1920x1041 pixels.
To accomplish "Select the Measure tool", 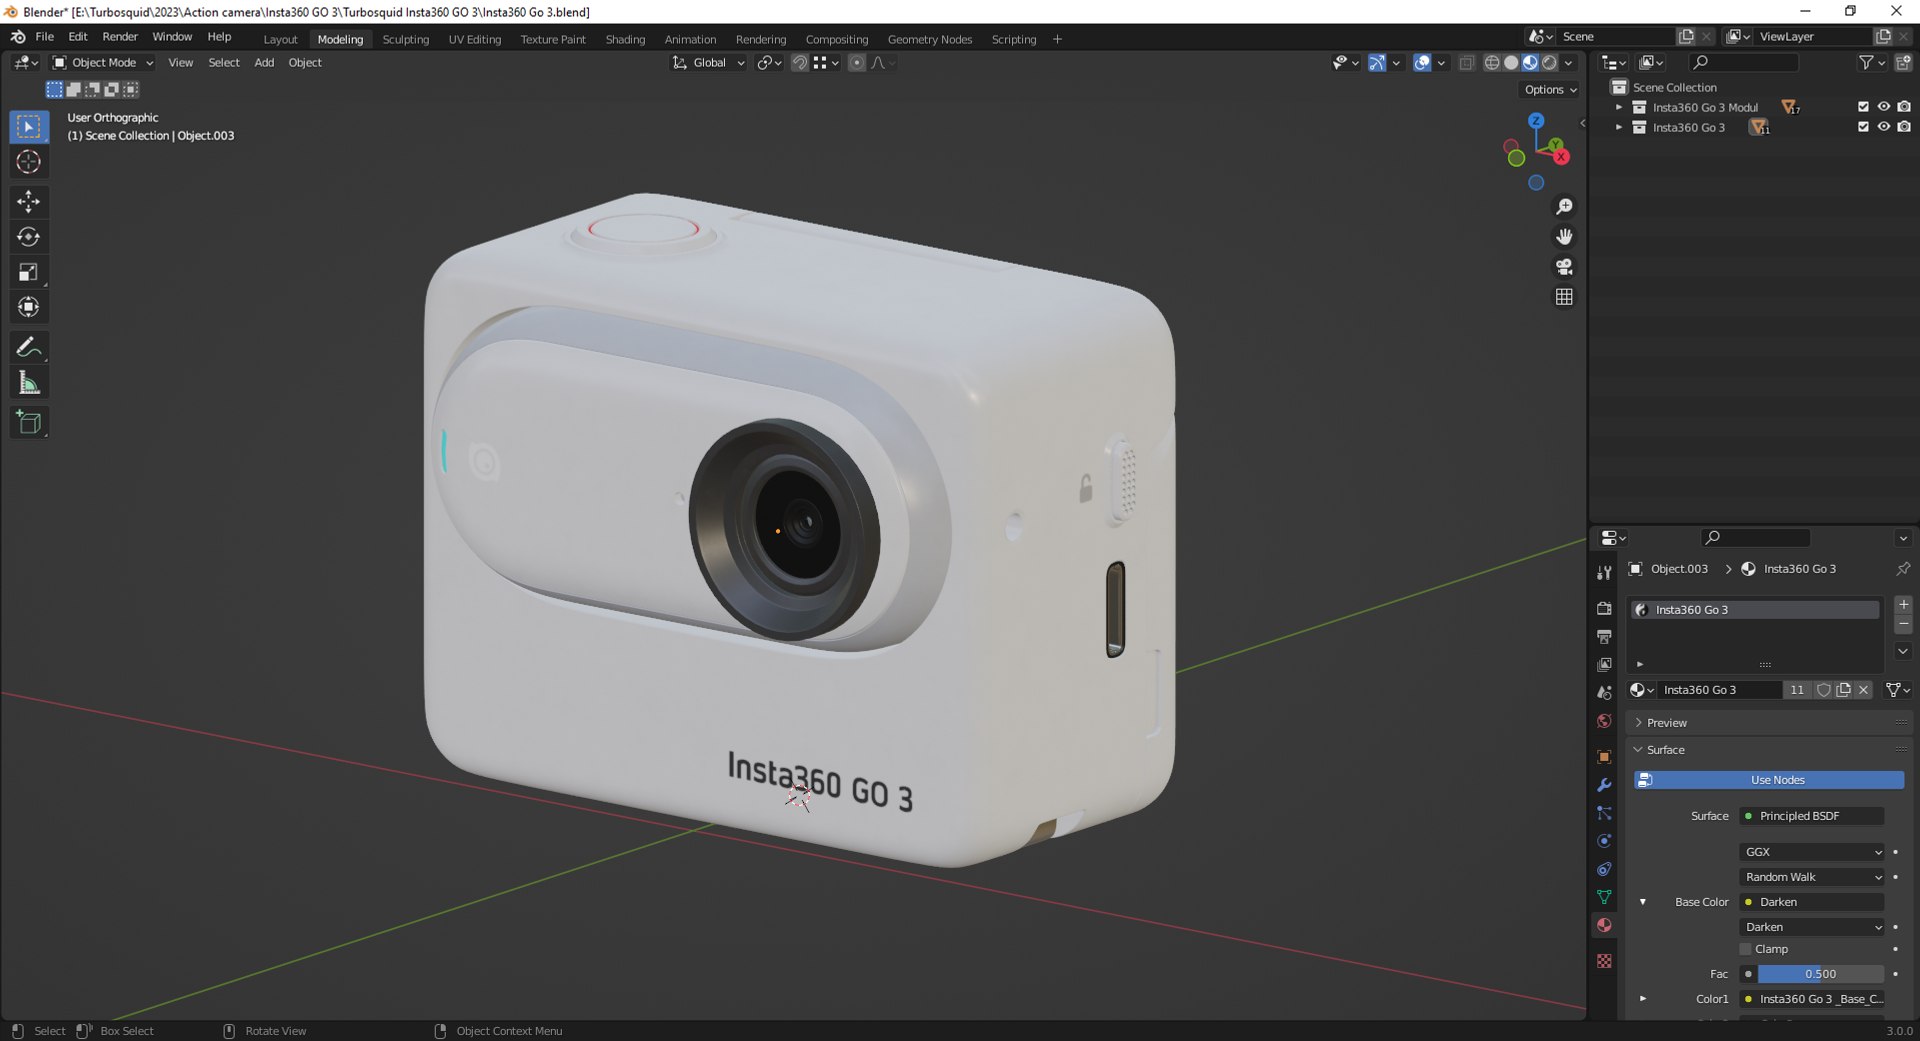I will coord(29,383).
